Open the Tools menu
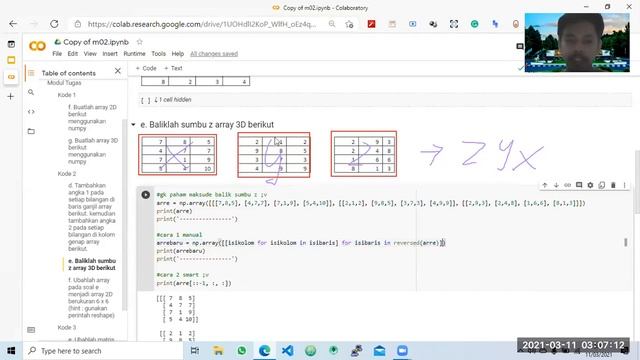Image resolution: width=640 pixels, height=360 pixels. 158,54
